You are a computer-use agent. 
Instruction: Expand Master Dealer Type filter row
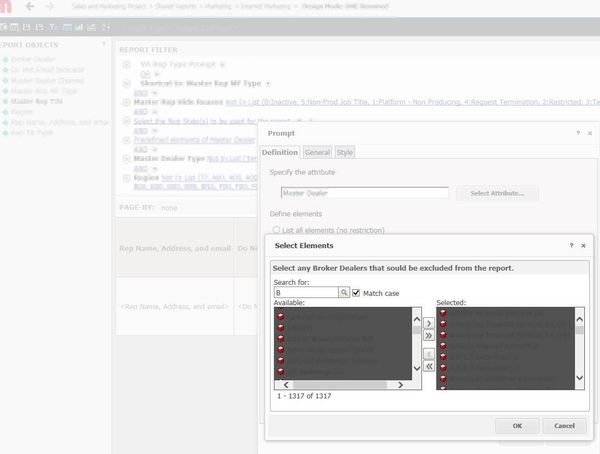[127, 158]
